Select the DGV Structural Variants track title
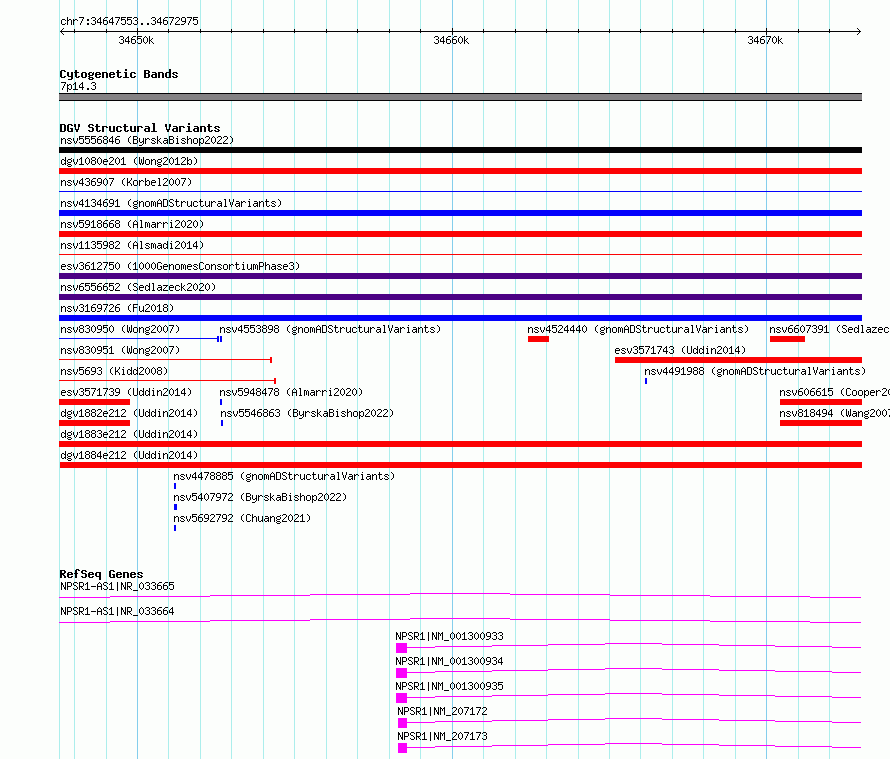890x759 pixels. tap(140, 128)
